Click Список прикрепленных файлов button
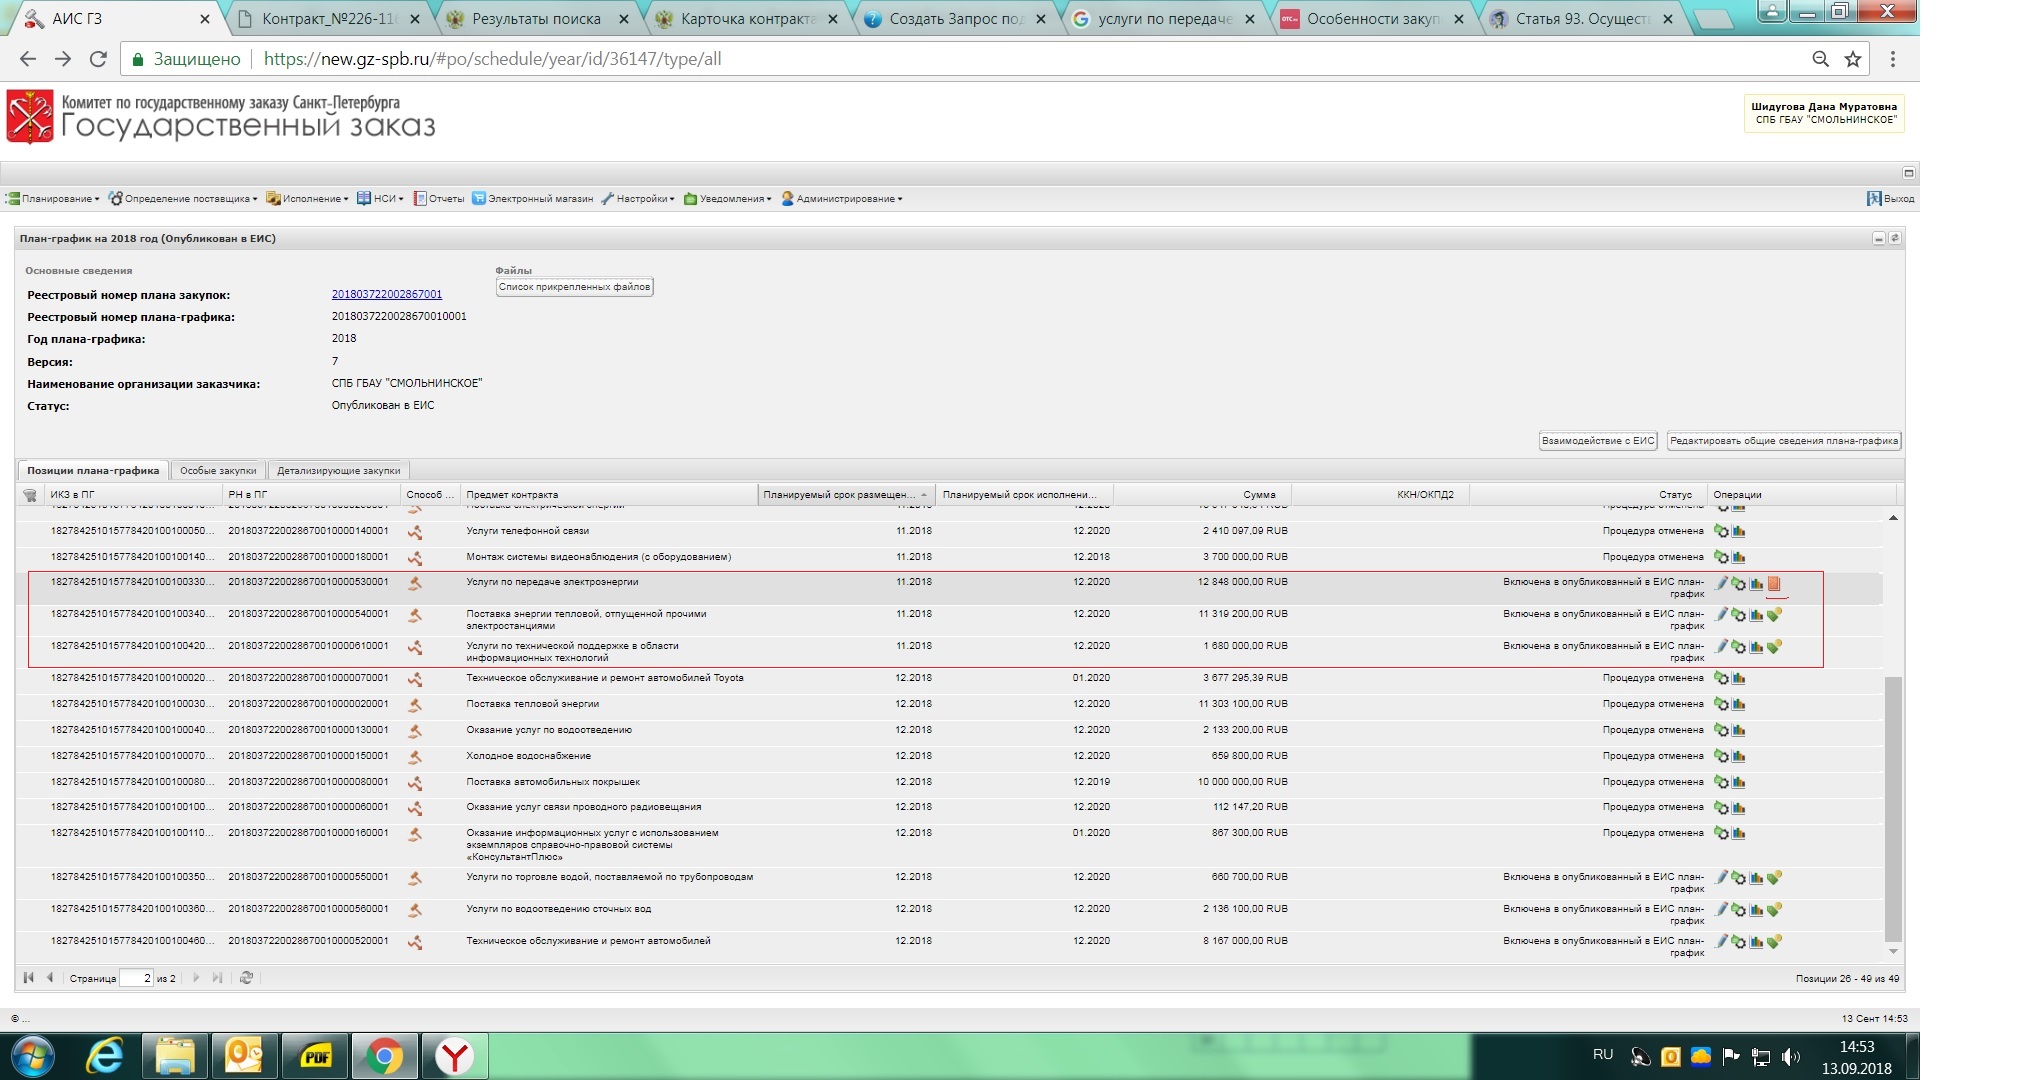The image size is (2032, 1080). pos(574,287)
